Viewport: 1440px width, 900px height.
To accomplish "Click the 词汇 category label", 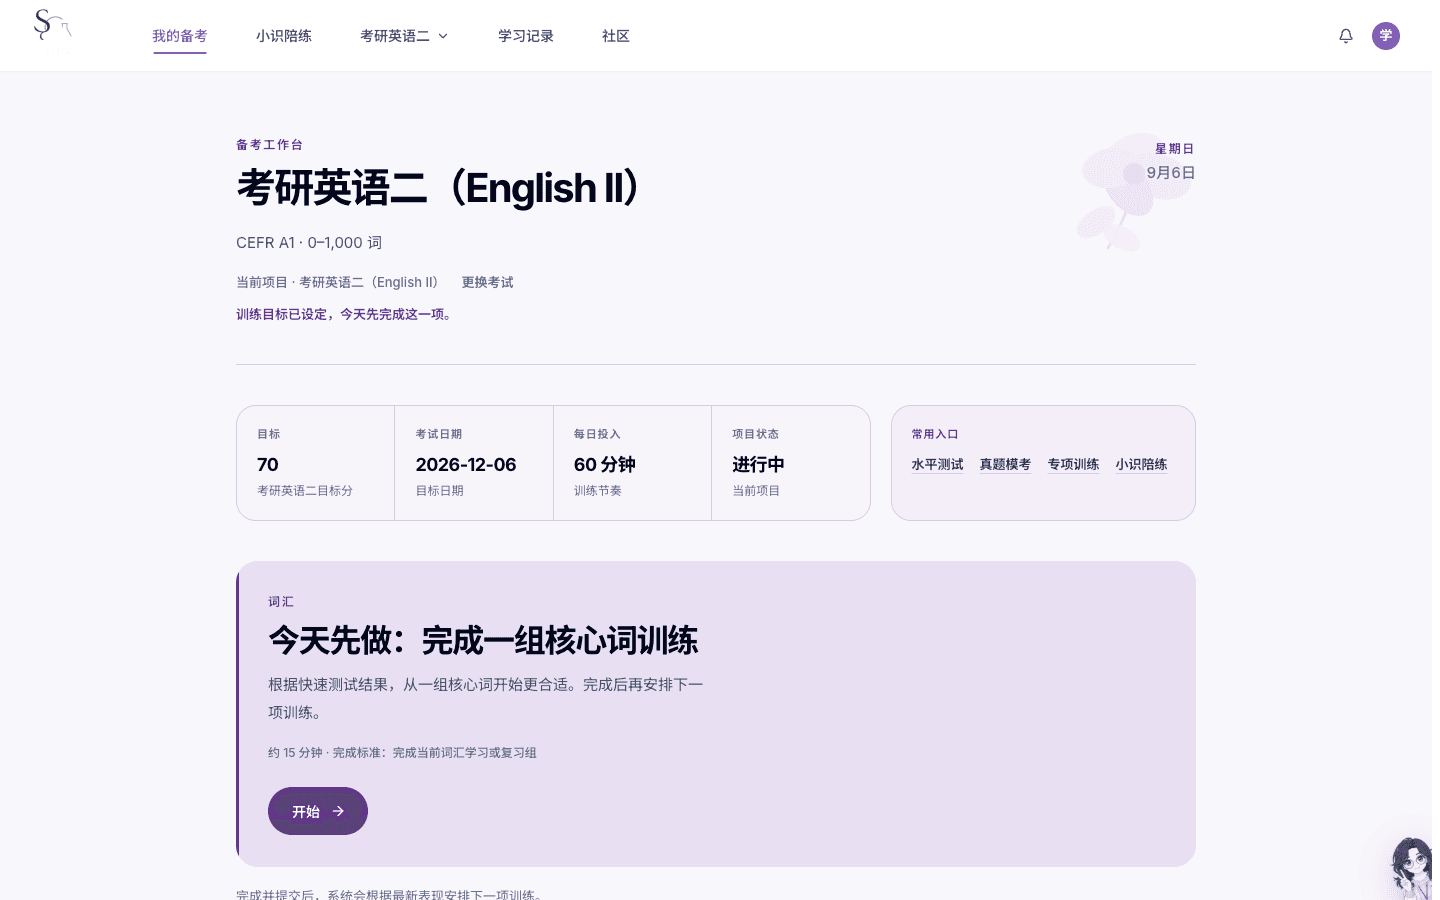I will tap(281, 602).
